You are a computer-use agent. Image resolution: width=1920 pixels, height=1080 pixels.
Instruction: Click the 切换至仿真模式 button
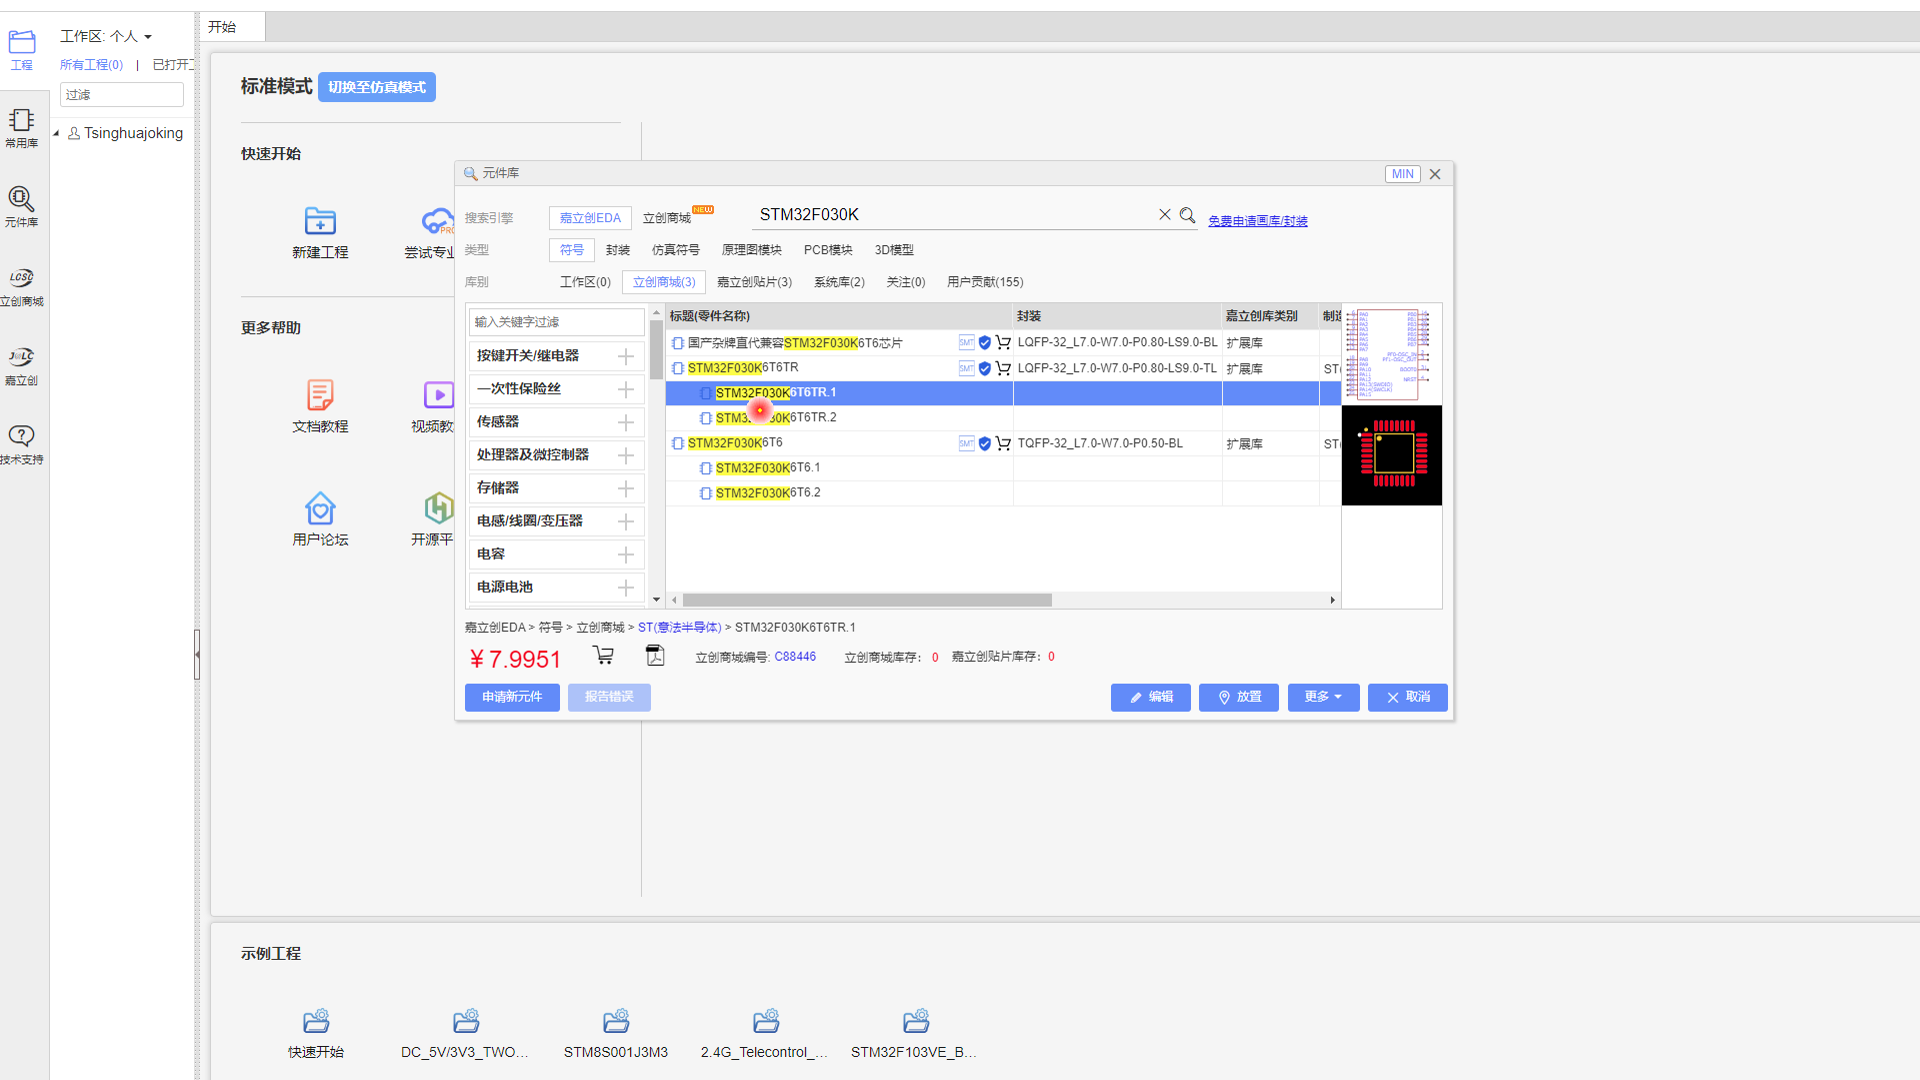377,87
